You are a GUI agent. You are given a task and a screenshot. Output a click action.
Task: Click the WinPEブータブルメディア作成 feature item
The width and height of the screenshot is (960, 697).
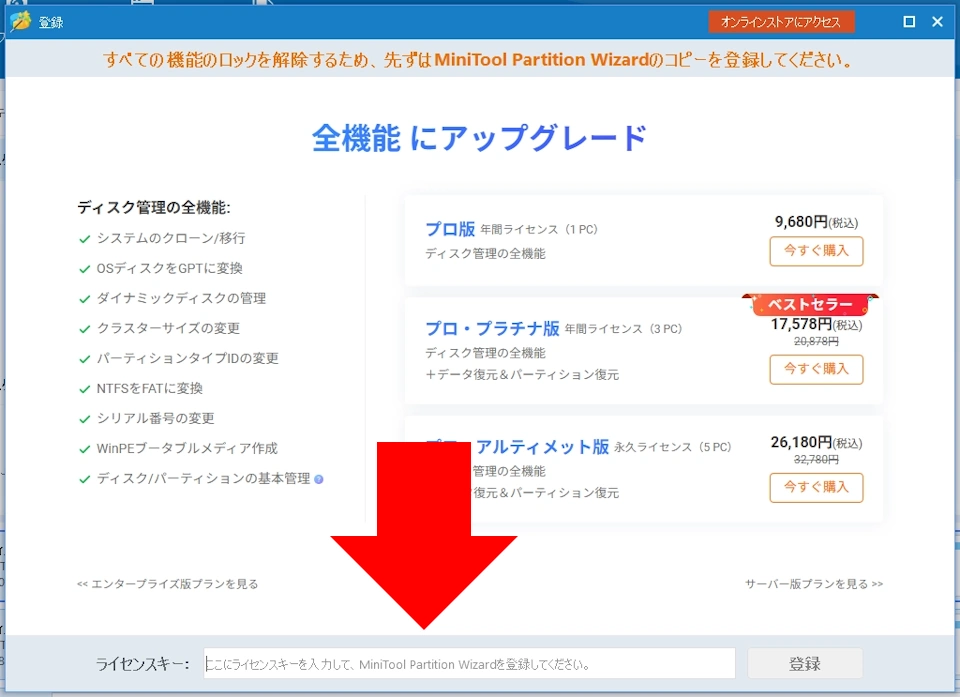coord(187,448)
